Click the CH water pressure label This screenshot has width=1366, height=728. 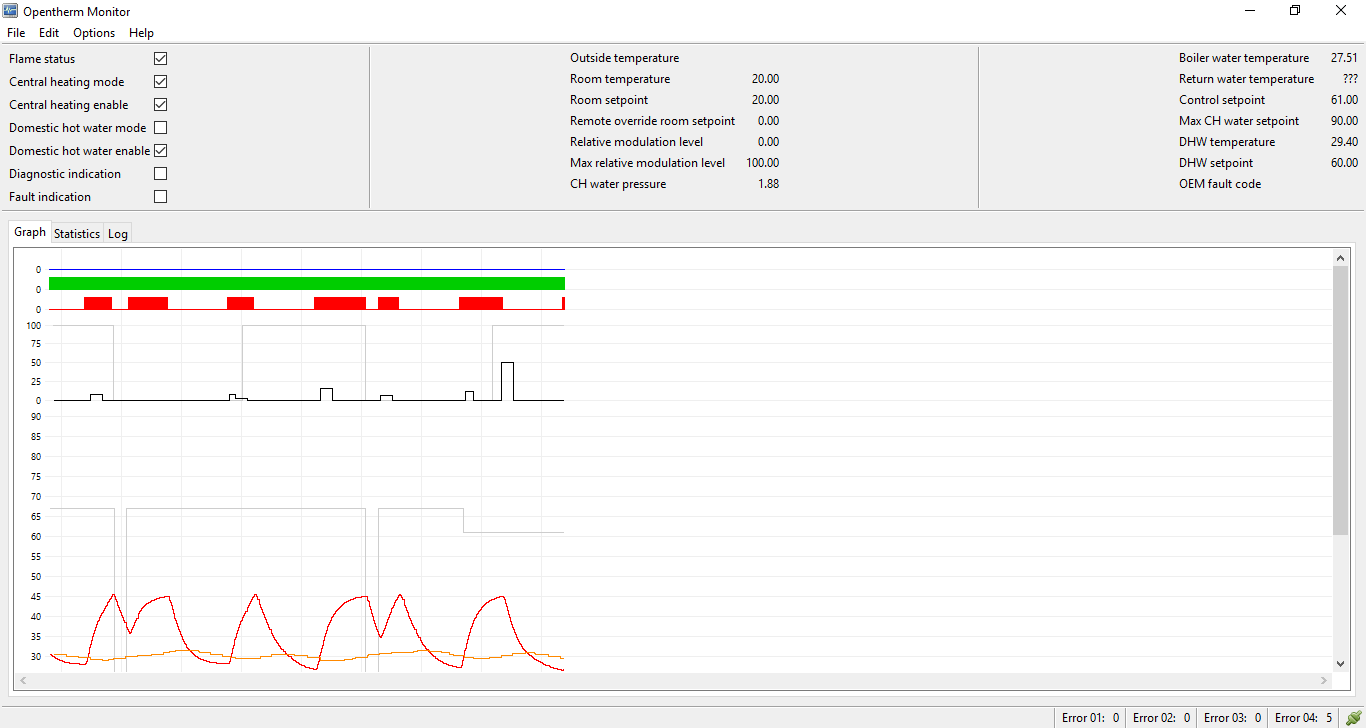pyautogui.click(x=618, y=184)
